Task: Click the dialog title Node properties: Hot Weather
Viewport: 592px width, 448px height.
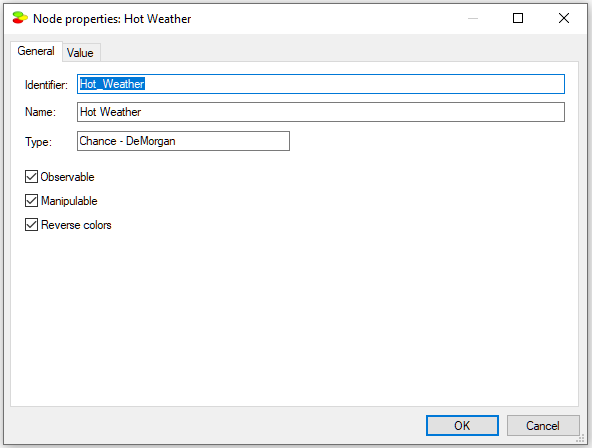Action: point(112,19)
